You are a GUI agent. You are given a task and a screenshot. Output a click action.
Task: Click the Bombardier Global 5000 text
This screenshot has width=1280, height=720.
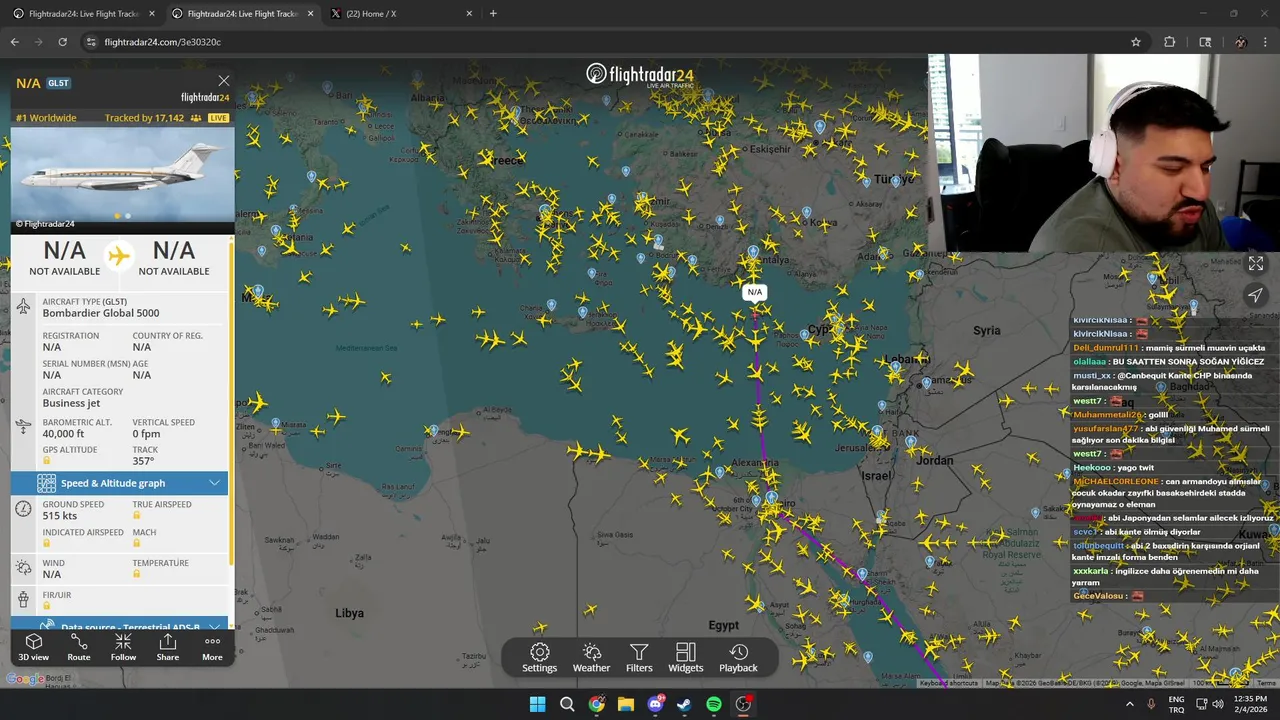[x=101, y=313]
